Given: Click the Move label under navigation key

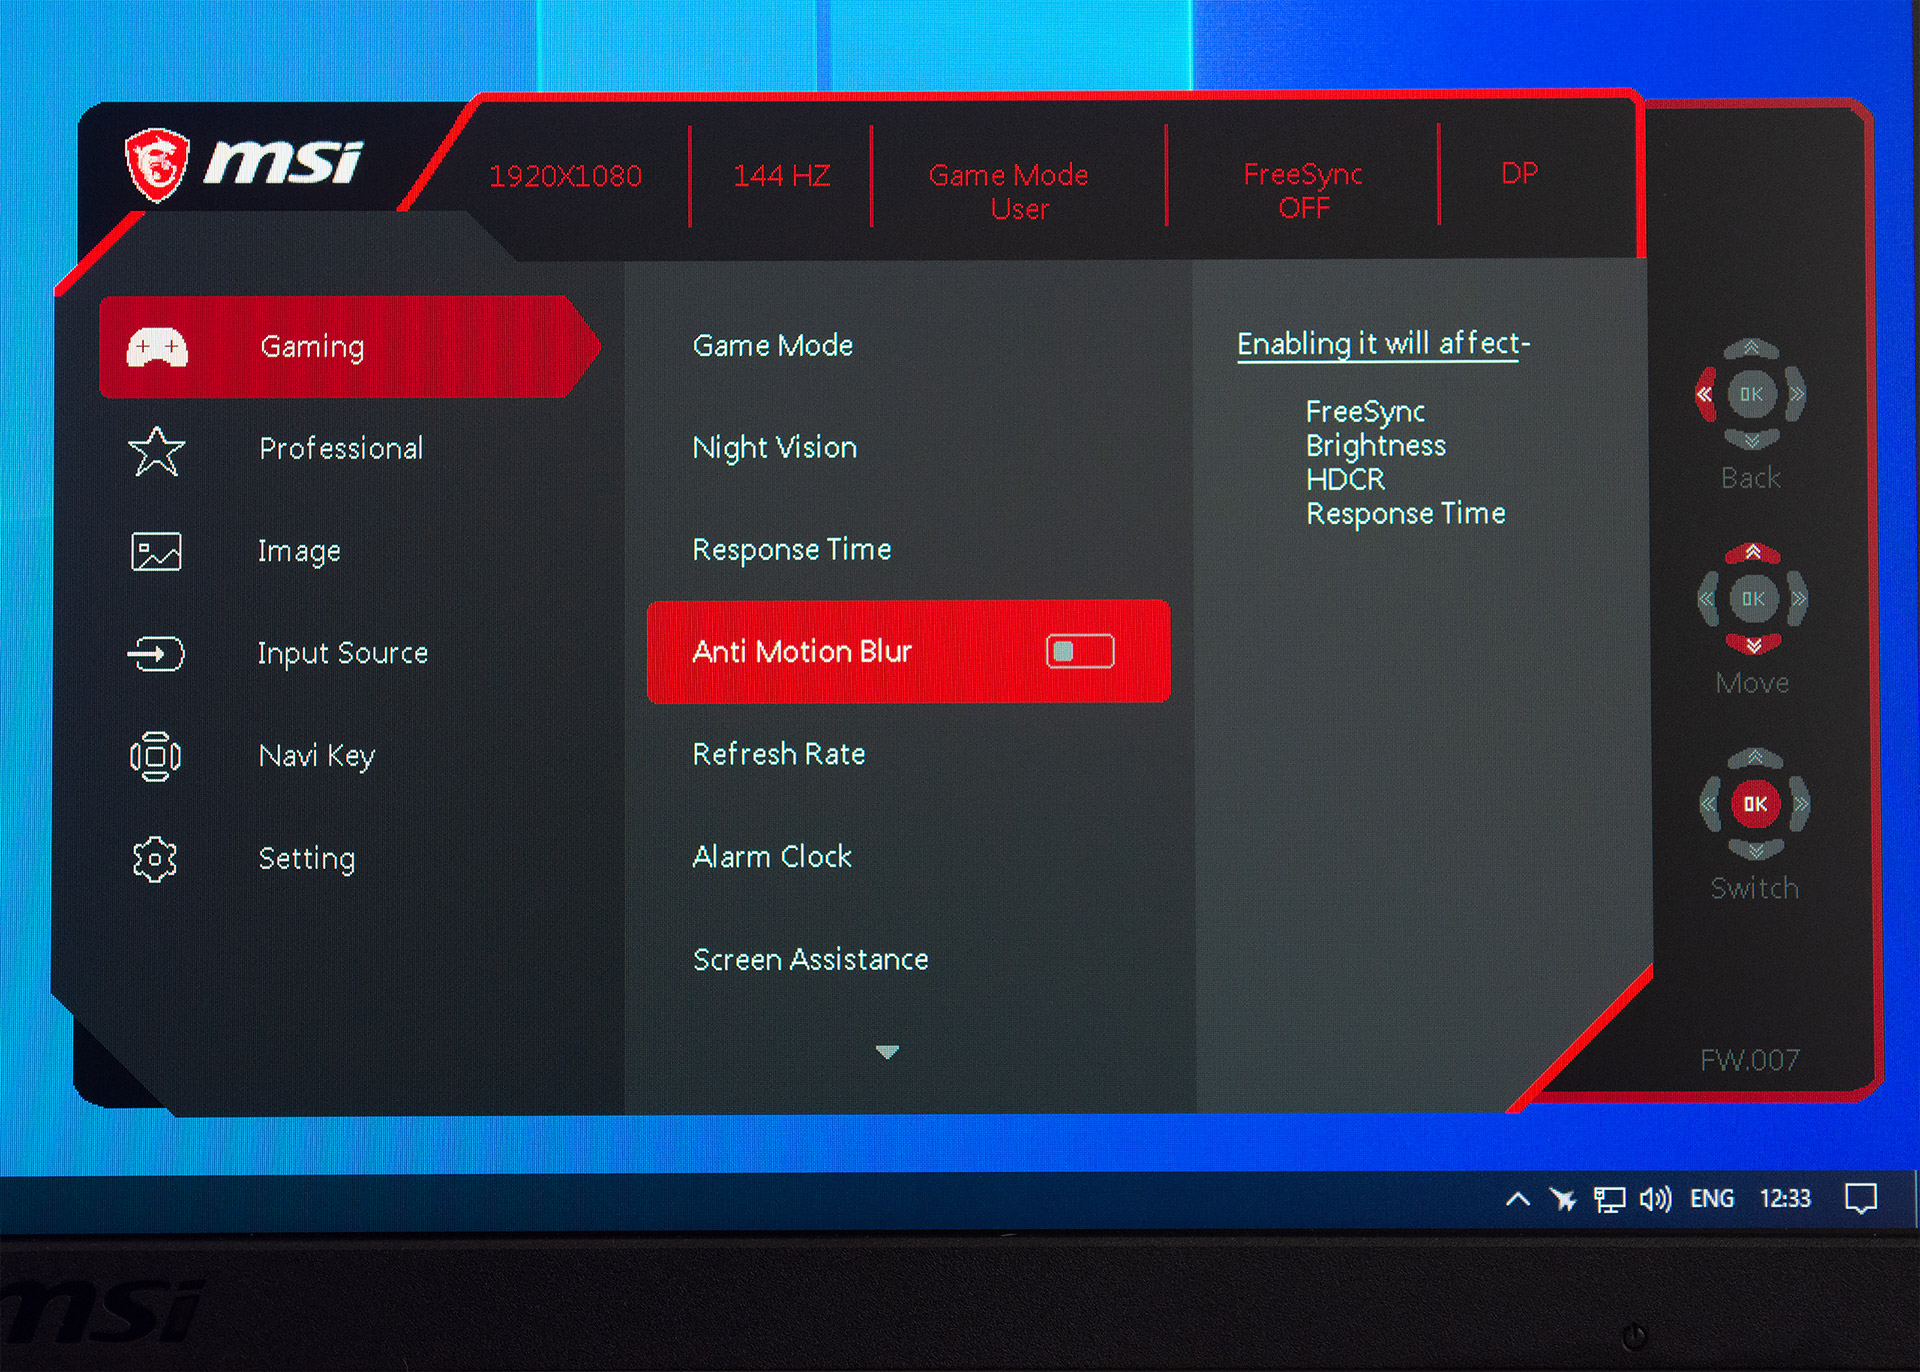Looking at the screenshot, I should point(1752,683).
